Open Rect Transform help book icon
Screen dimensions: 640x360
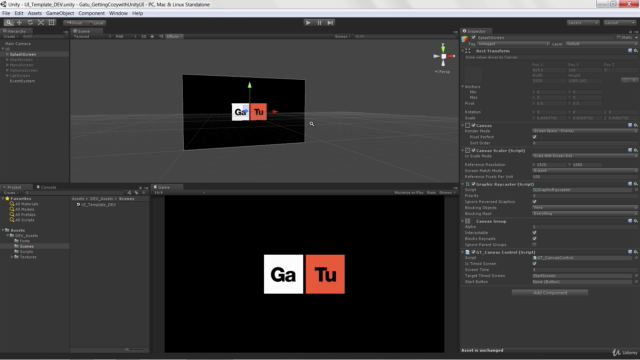click(x=630, y=51)
